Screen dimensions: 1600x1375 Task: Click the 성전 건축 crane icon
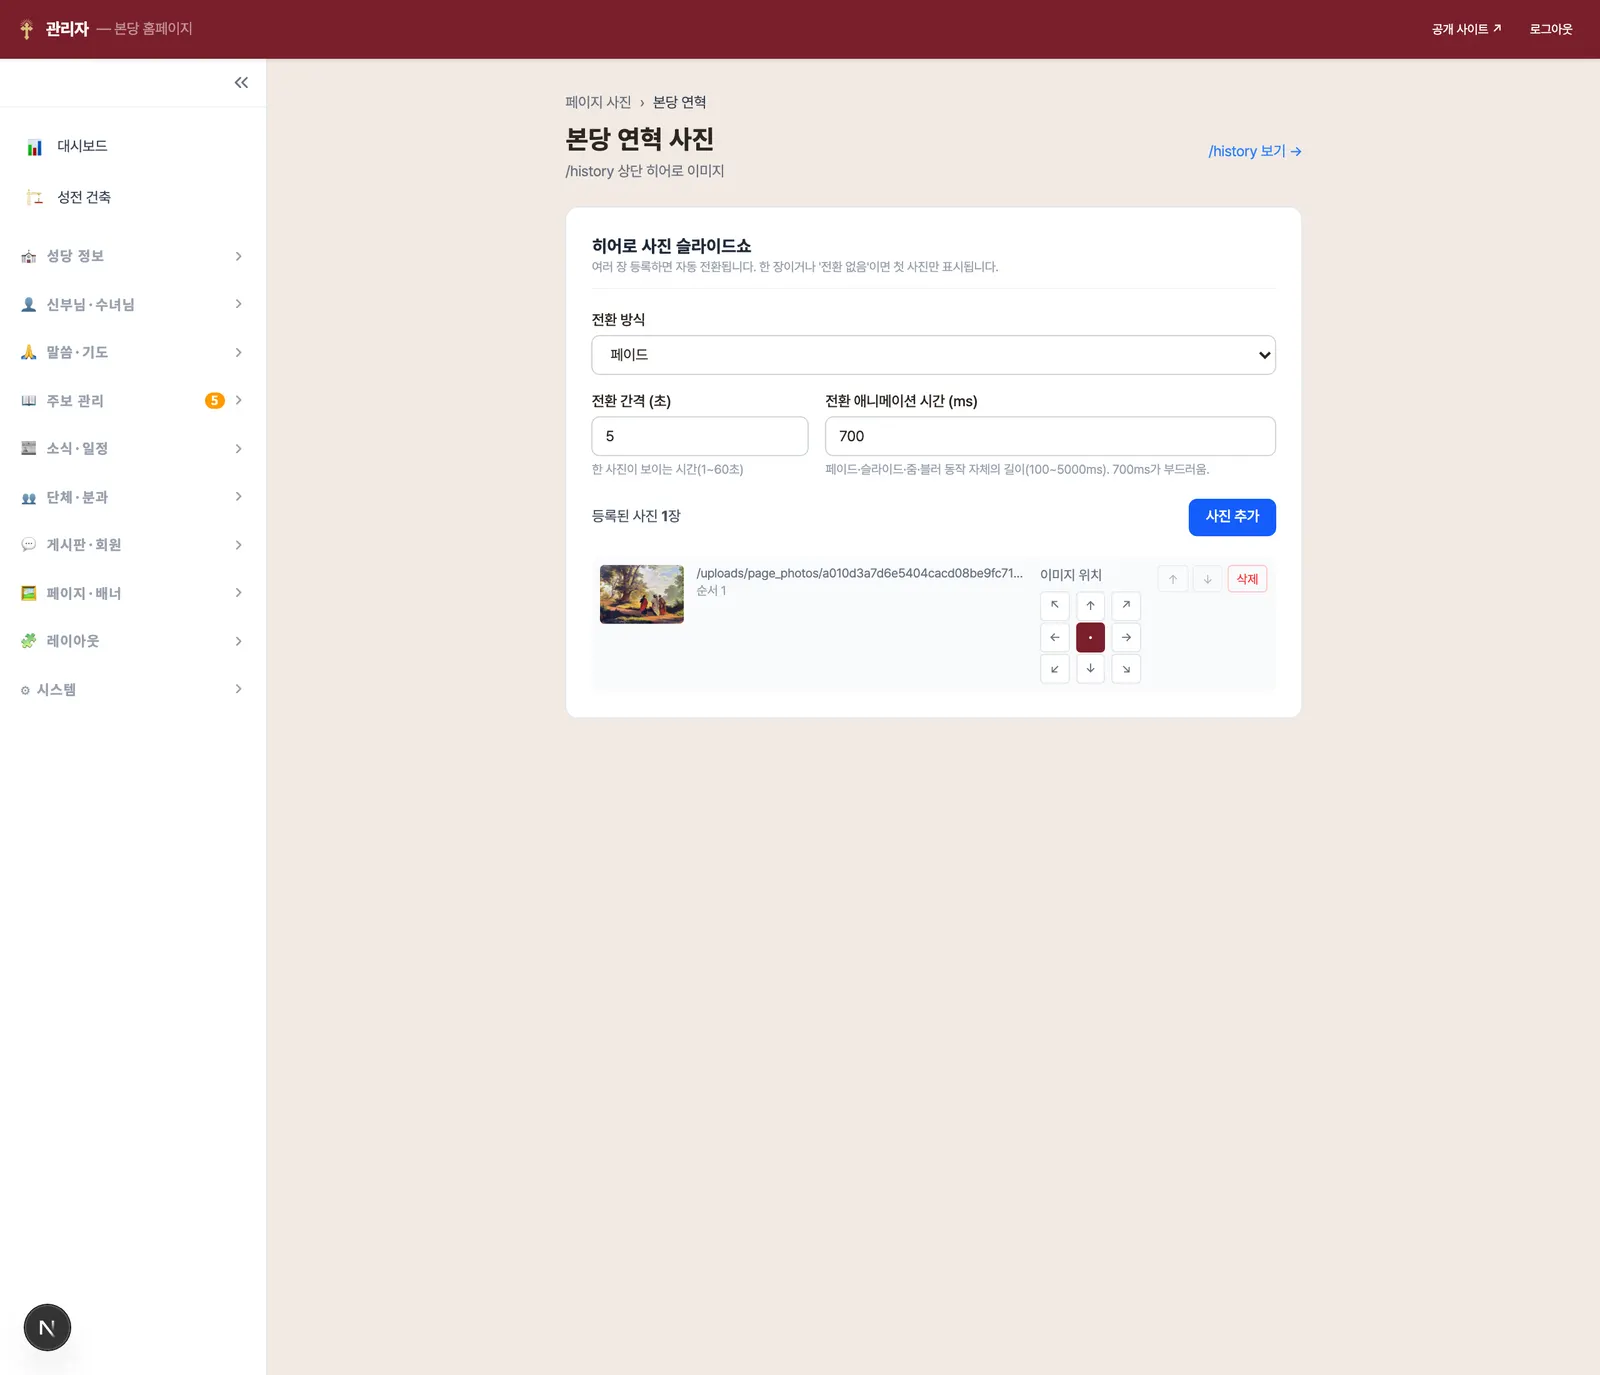point(35,198)
